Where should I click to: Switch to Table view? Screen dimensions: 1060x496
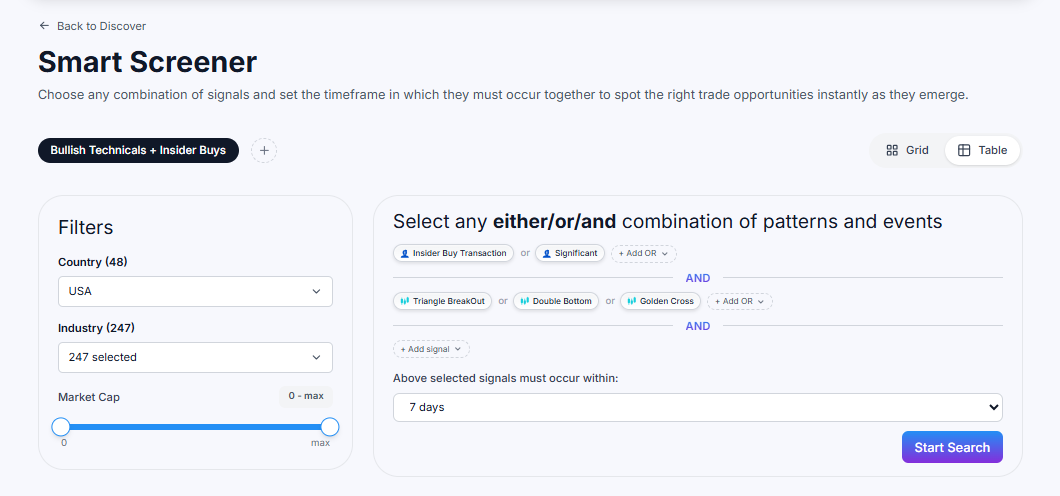[x=982, y=151]
